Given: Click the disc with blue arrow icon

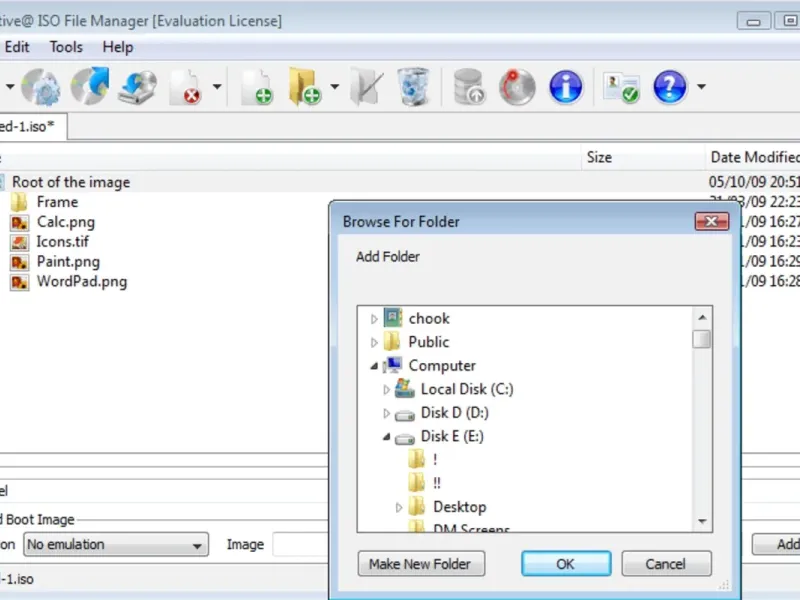Looking at the screenshot, I should pos(90,86).
